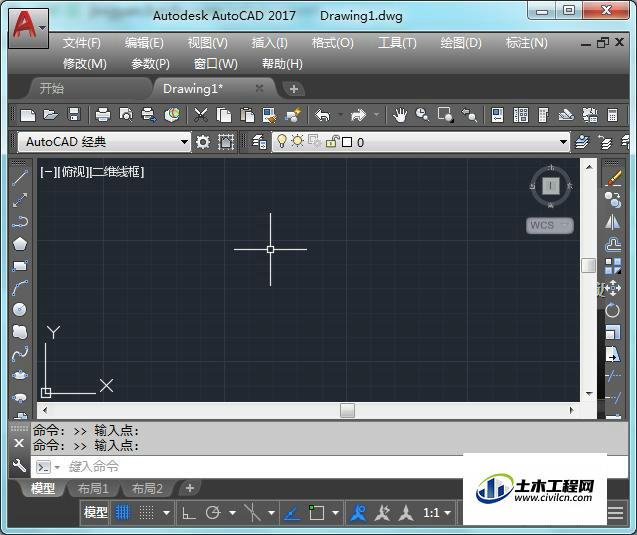The width and height of the screenshot is (637, 535).
Task: Click the layer 0 color swatch
Action: coord(347,142)
